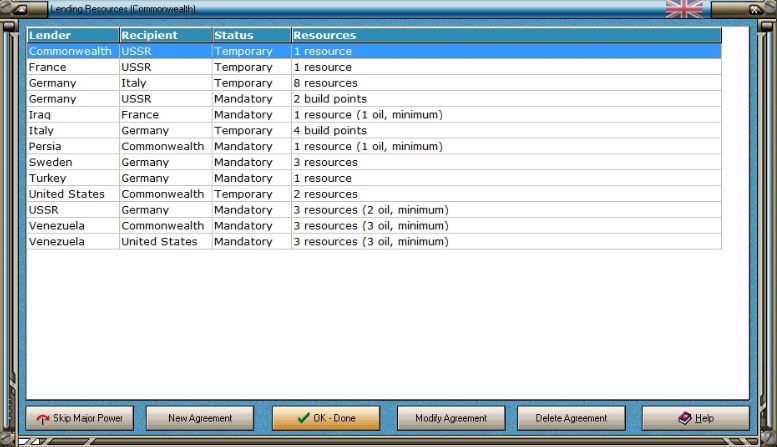The height and width of the screenshot is (447, 777).
Task: Click '2 resources' cell
Action: [x=506, y=194]
